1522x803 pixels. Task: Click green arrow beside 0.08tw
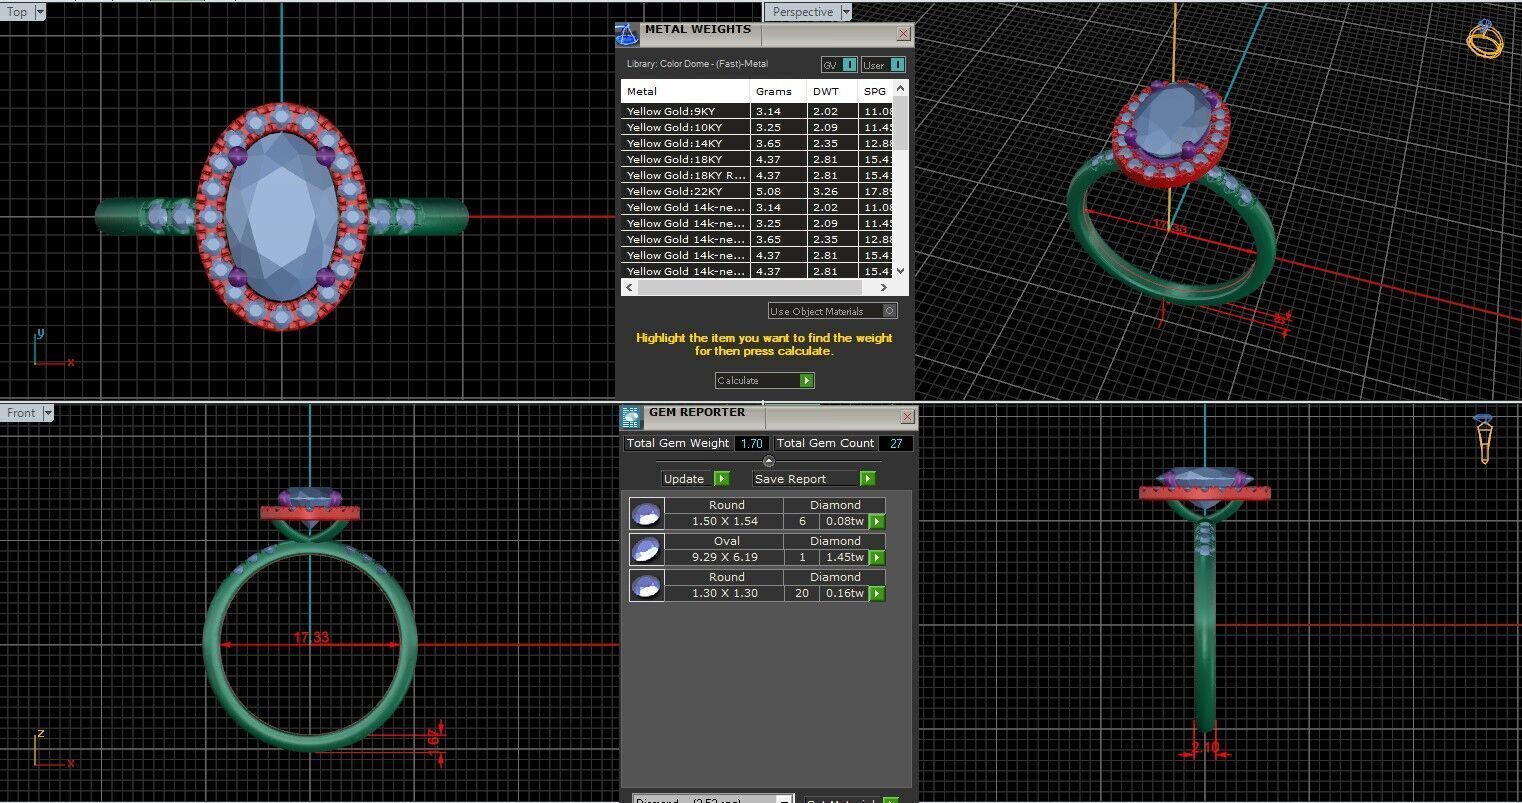click(x=877, y=522)
